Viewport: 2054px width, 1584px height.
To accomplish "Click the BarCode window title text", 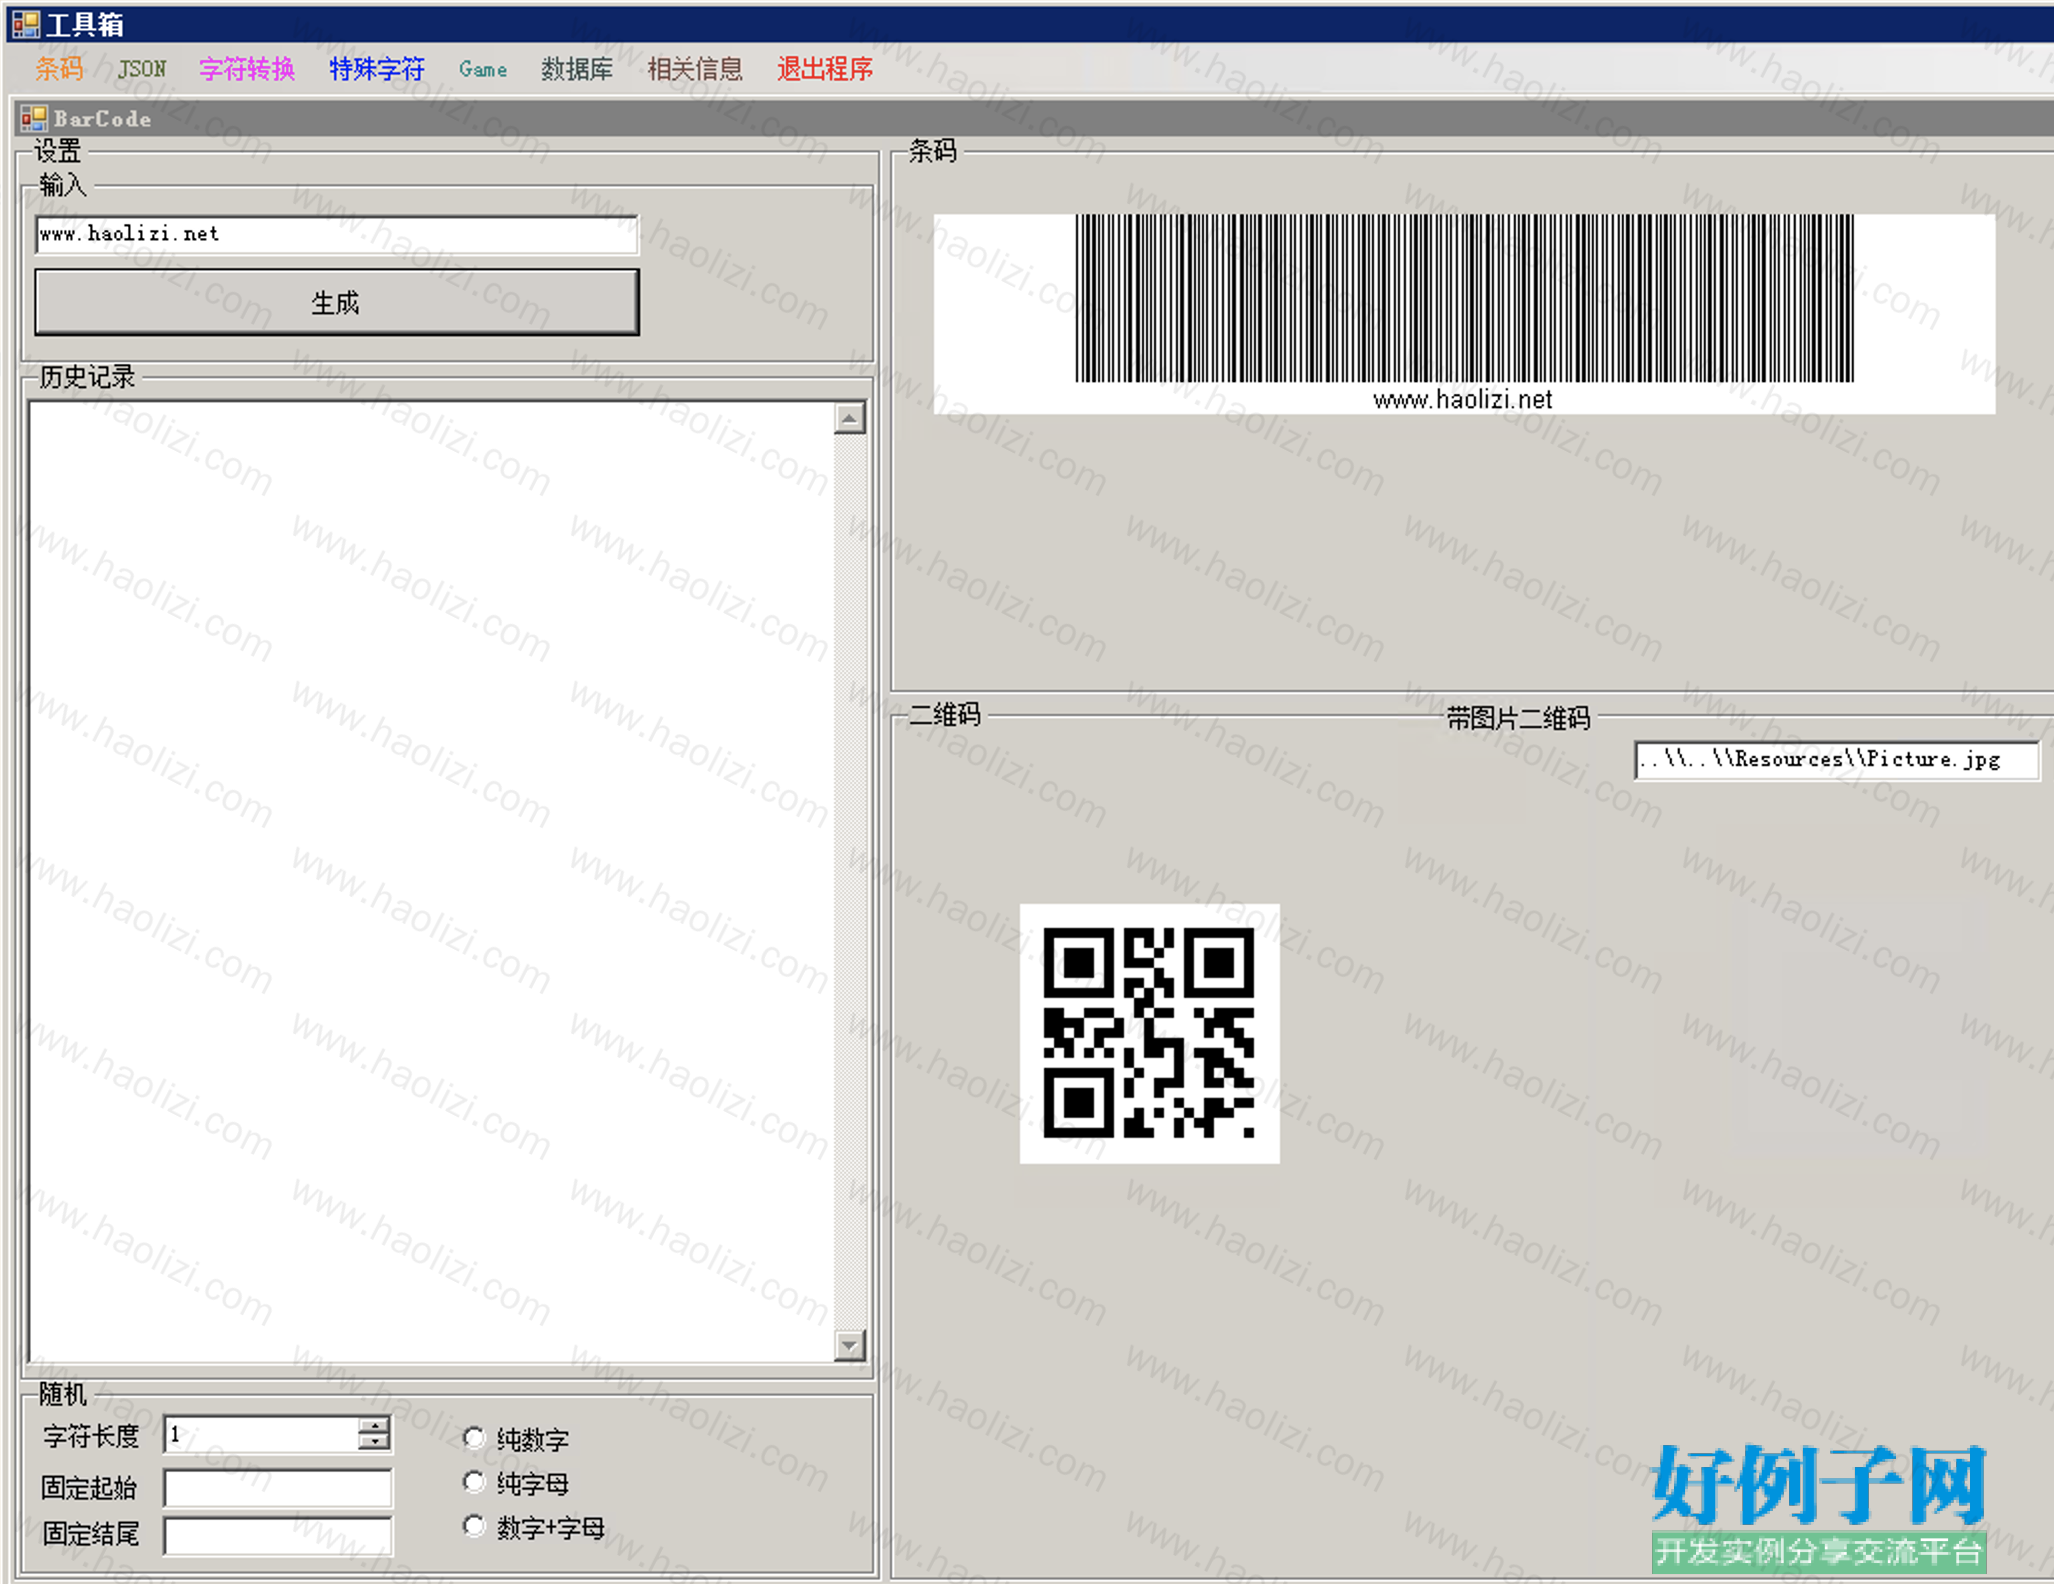I will point(102,119).
